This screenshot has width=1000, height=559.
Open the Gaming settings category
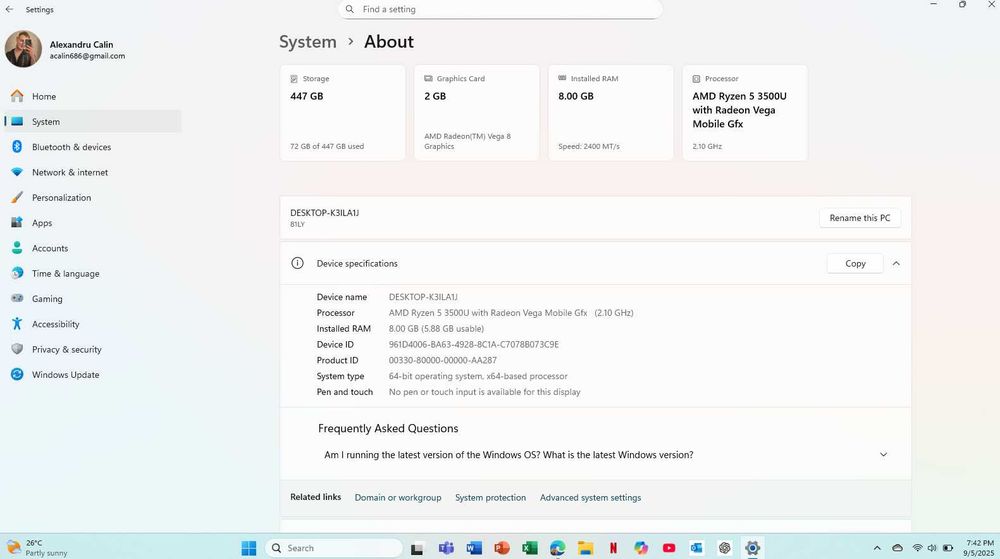point(92,298)
